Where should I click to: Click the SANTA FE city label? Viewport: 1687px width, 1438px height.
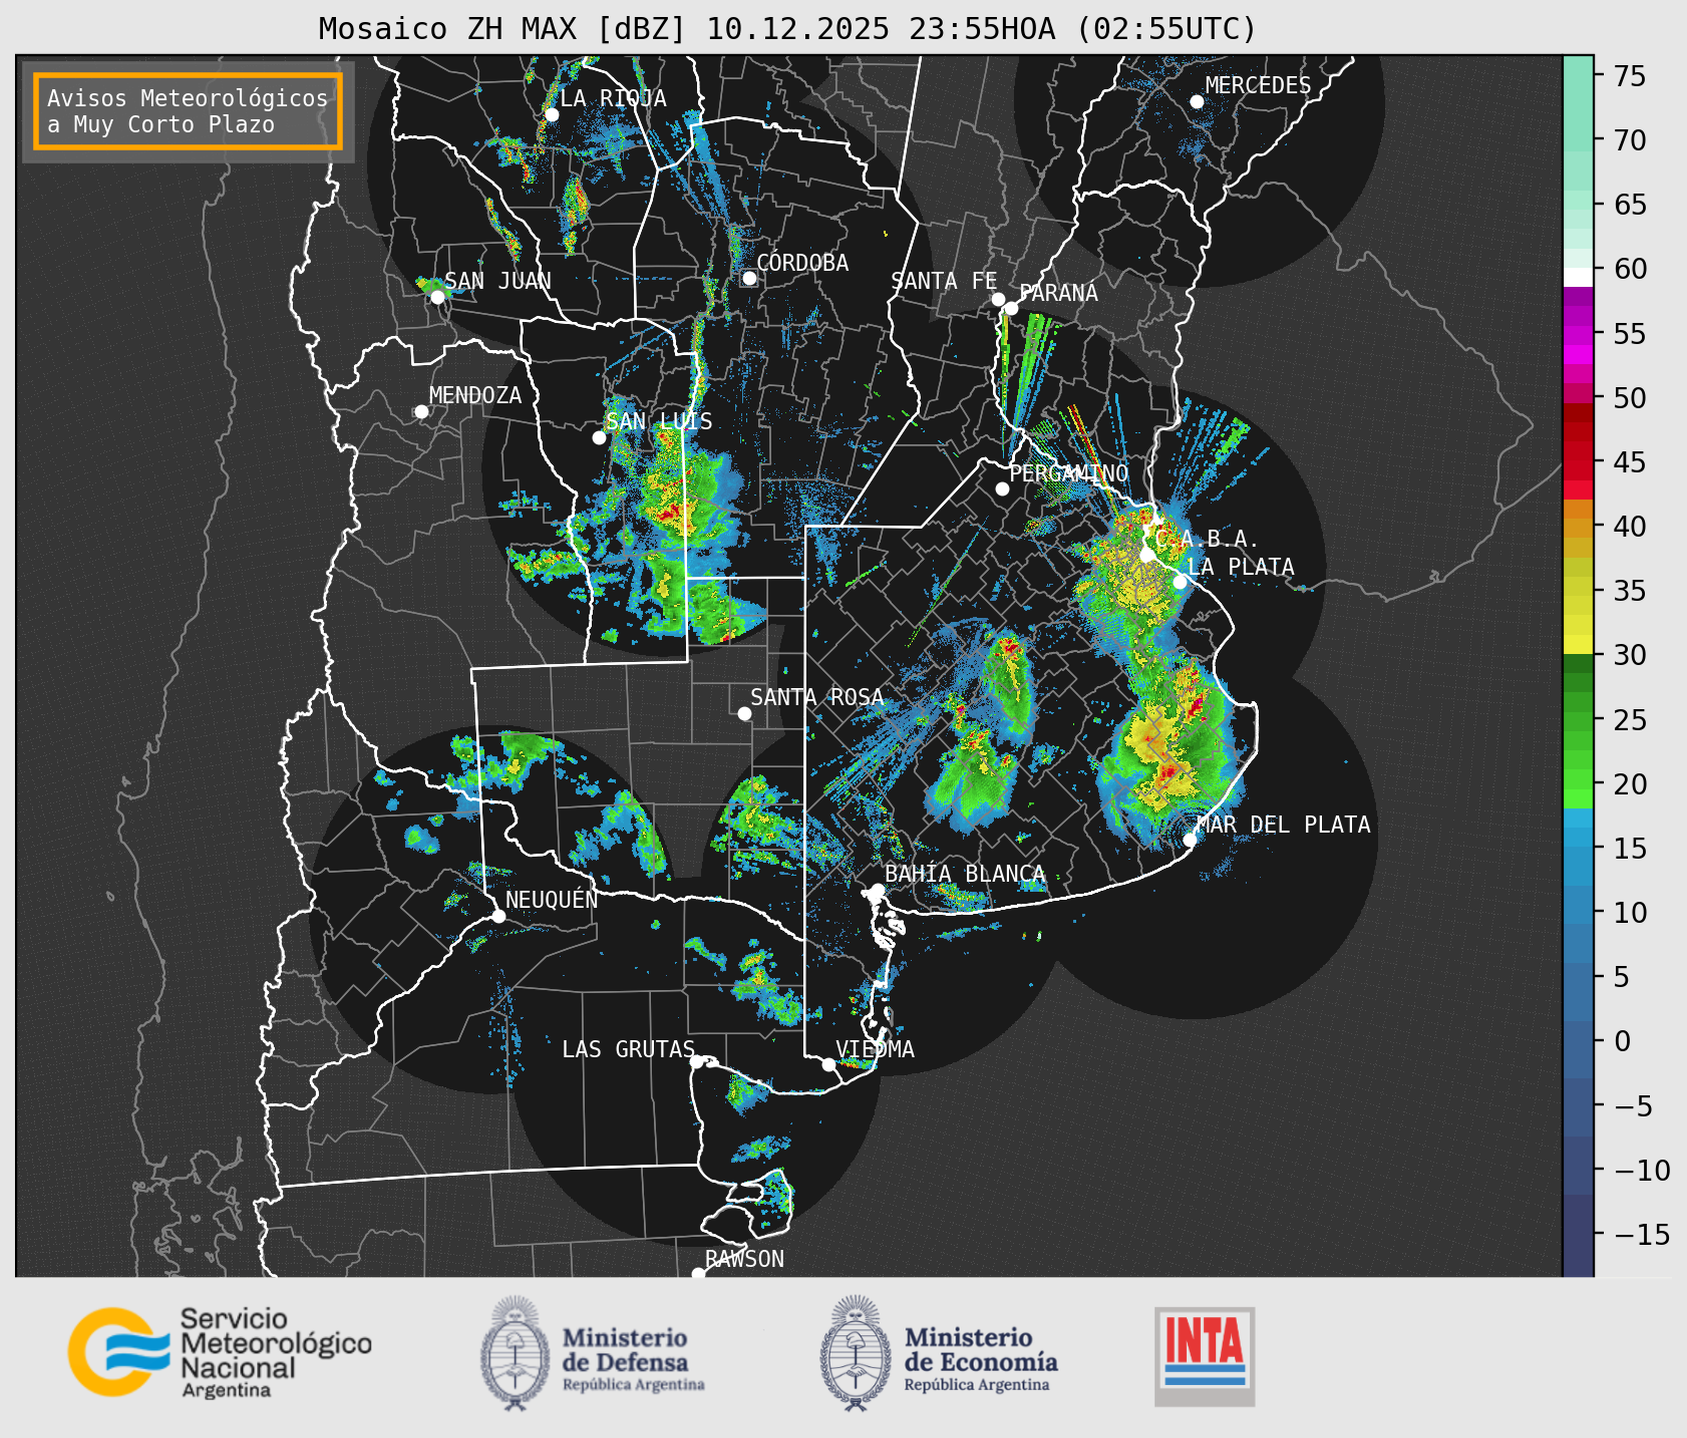tap(945, 281)
